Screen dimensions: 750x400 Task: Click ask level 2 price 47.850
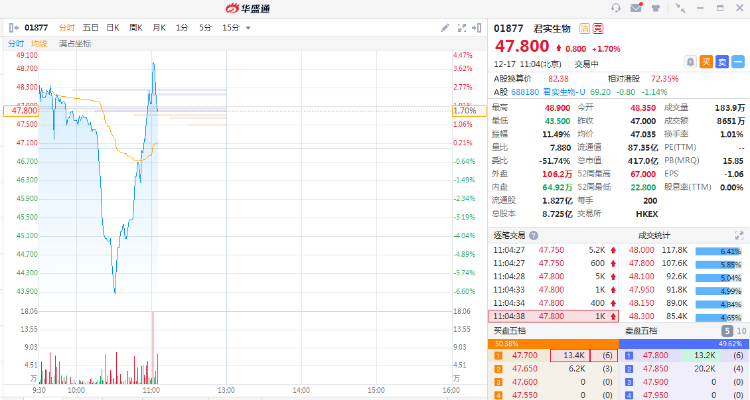[x=655, y=369]
